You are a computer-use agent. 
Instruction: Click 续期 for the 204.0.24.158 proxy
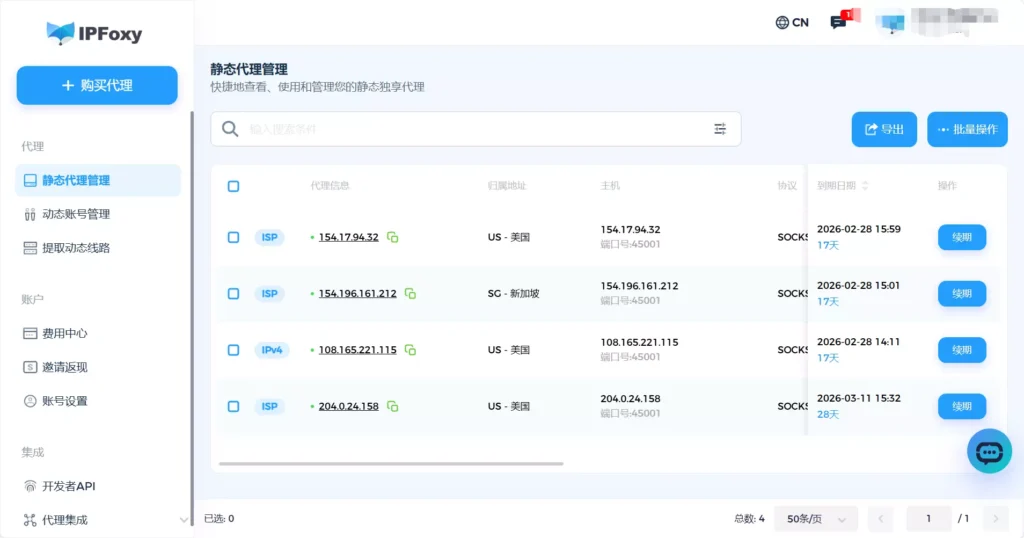coord(961,407)
